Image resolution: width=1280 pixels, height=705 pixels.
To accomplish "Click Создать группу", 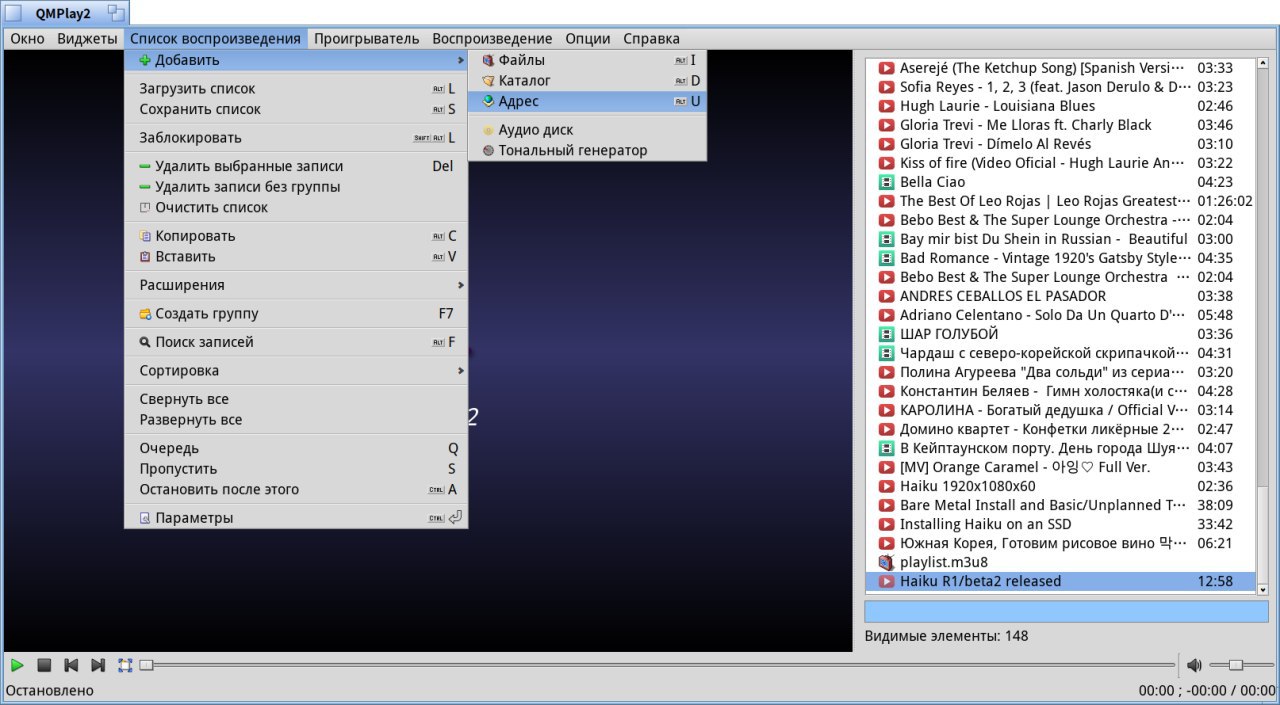I will pos(296,313).
